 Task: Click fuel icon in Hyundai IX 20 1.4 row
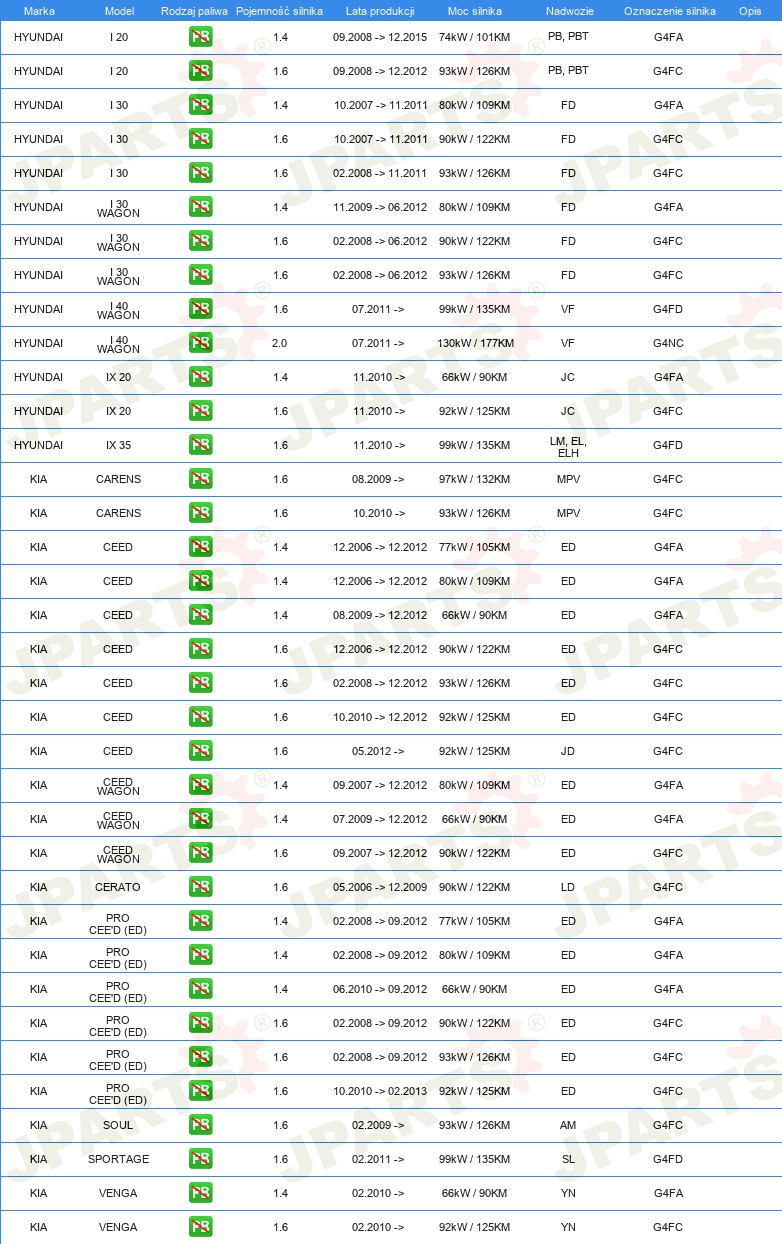[x=200, y=377]
